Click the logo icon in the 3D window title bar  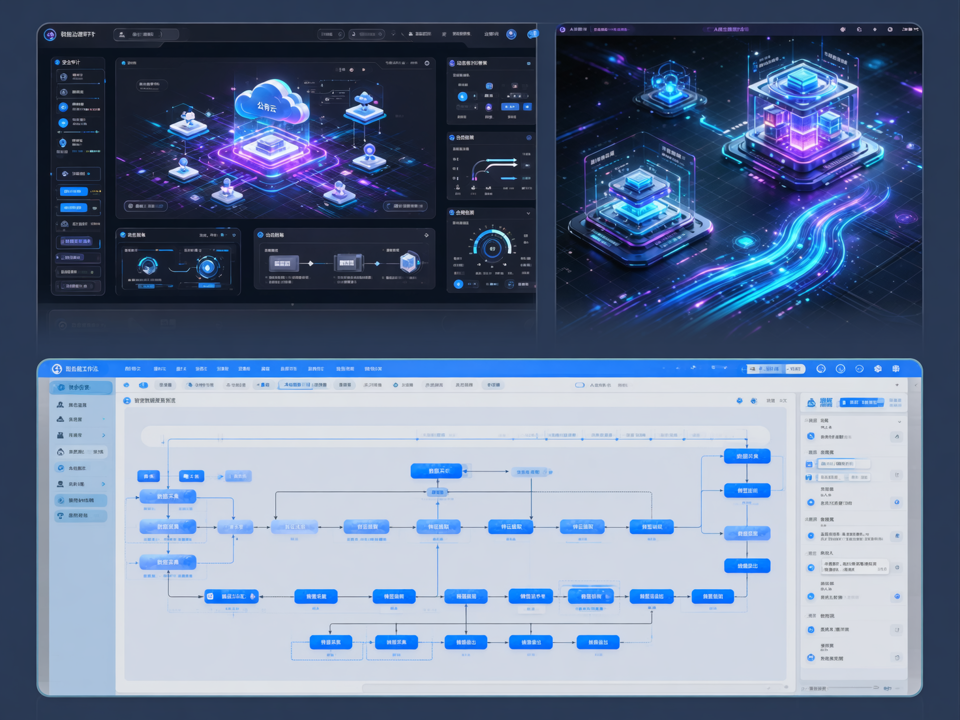click(x=563, y=29)
